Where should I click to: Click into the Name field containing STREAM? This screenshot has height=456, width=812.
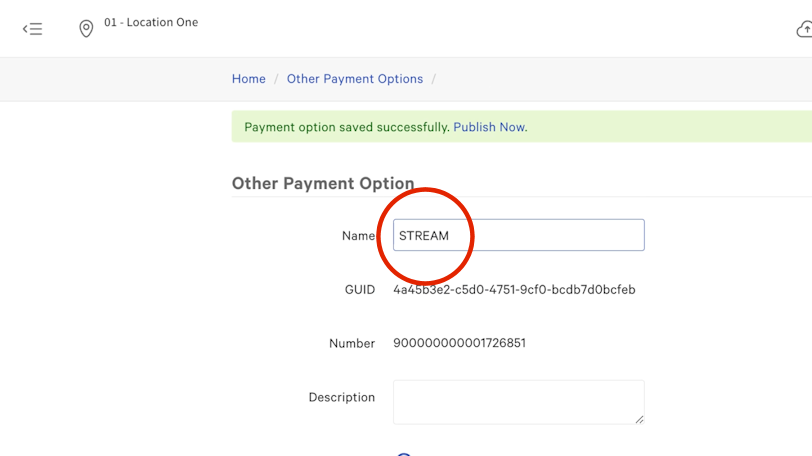tap(518, 236)
